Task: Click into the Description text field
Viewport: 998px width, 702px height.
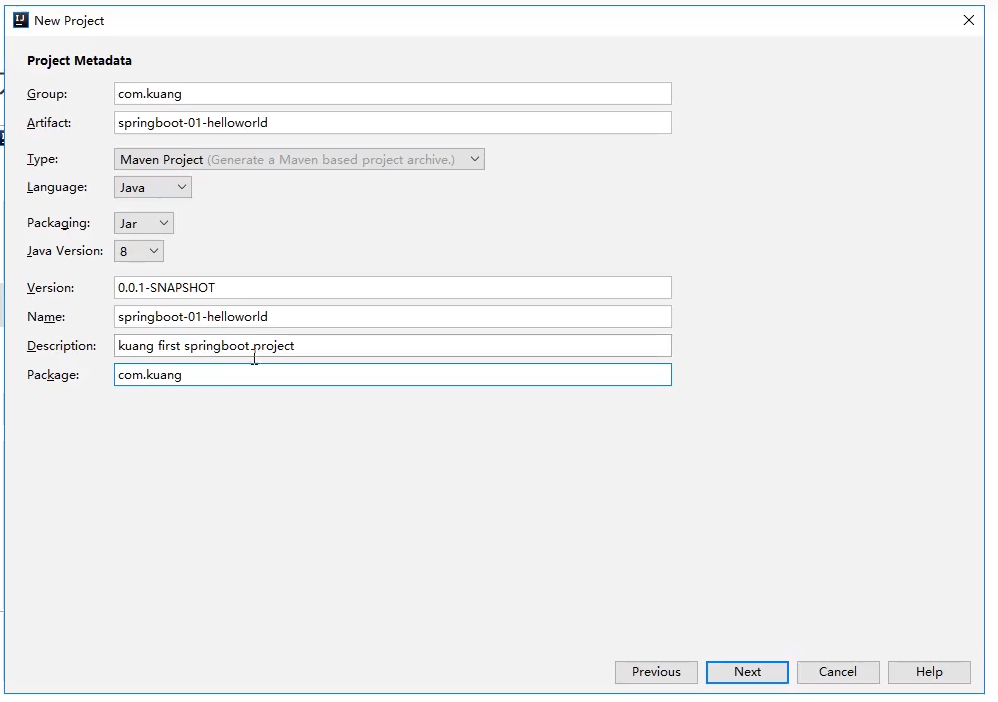Action: point(392,346)
